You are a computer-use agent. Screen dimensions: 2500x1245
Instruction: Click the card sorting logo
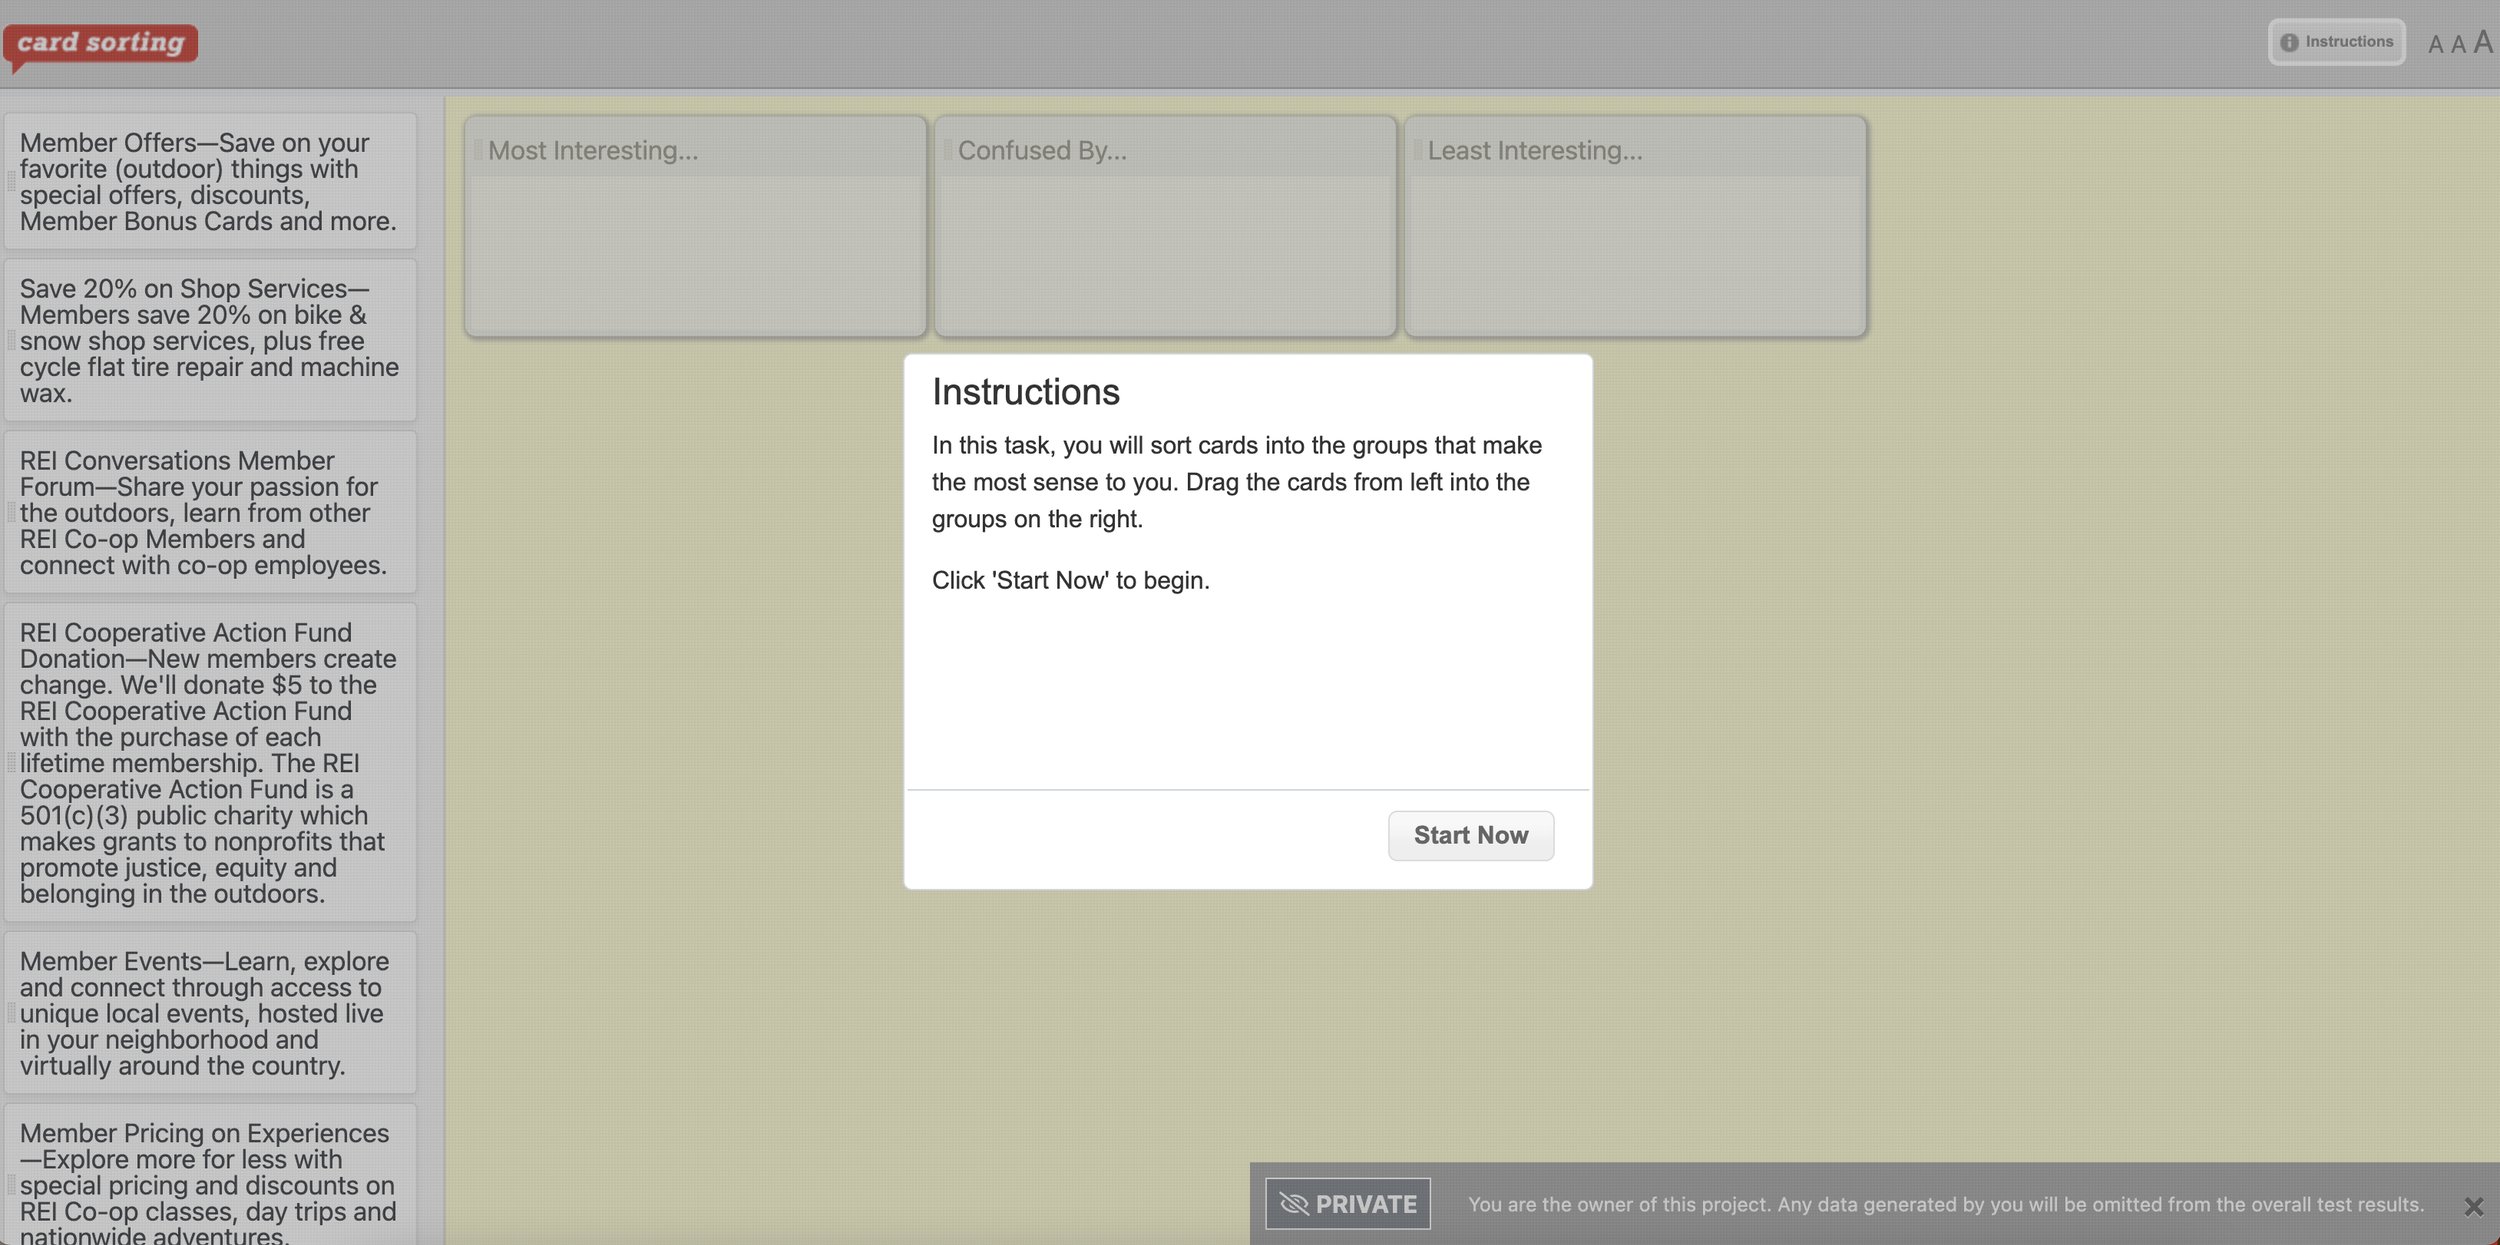click(100, 43)
